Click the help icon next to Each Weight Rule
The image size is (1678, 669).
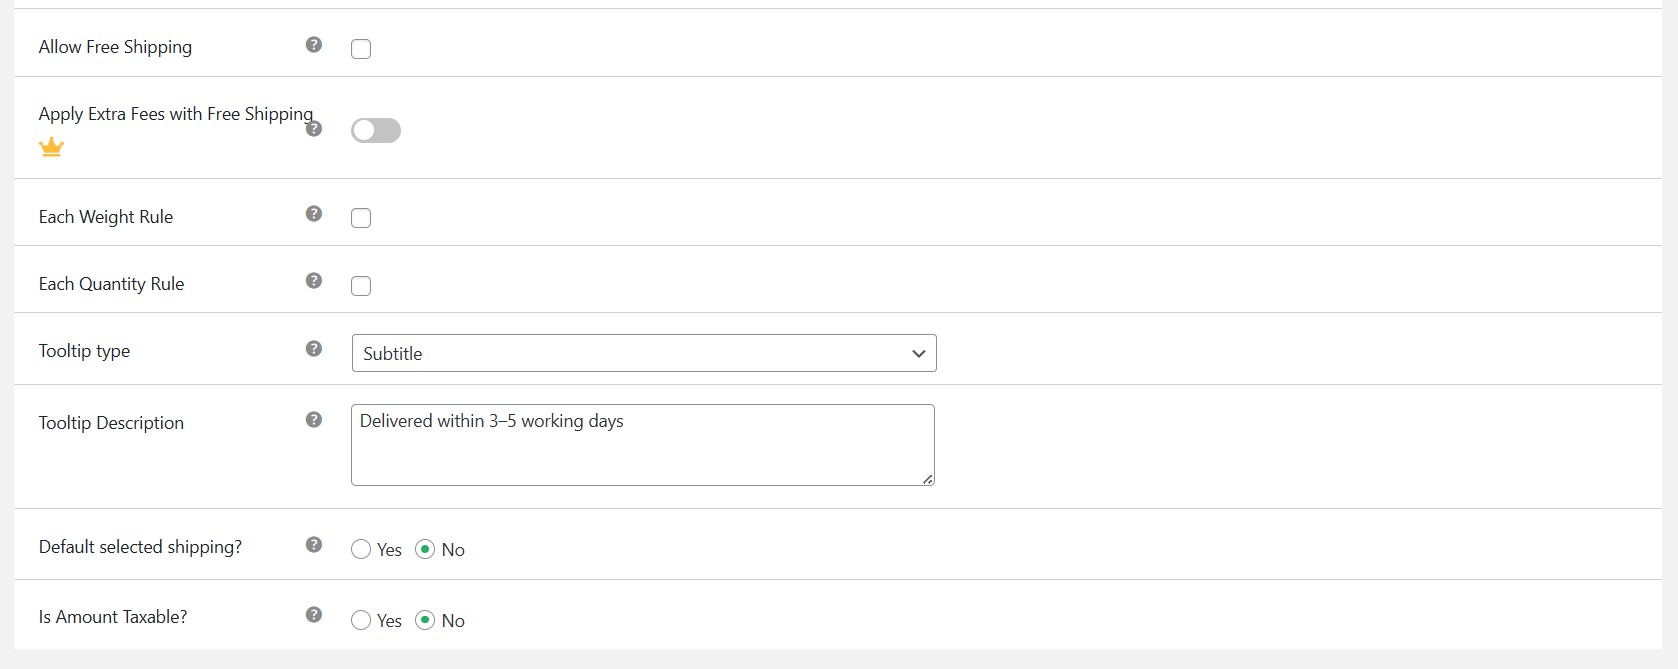tap(314, 213)
